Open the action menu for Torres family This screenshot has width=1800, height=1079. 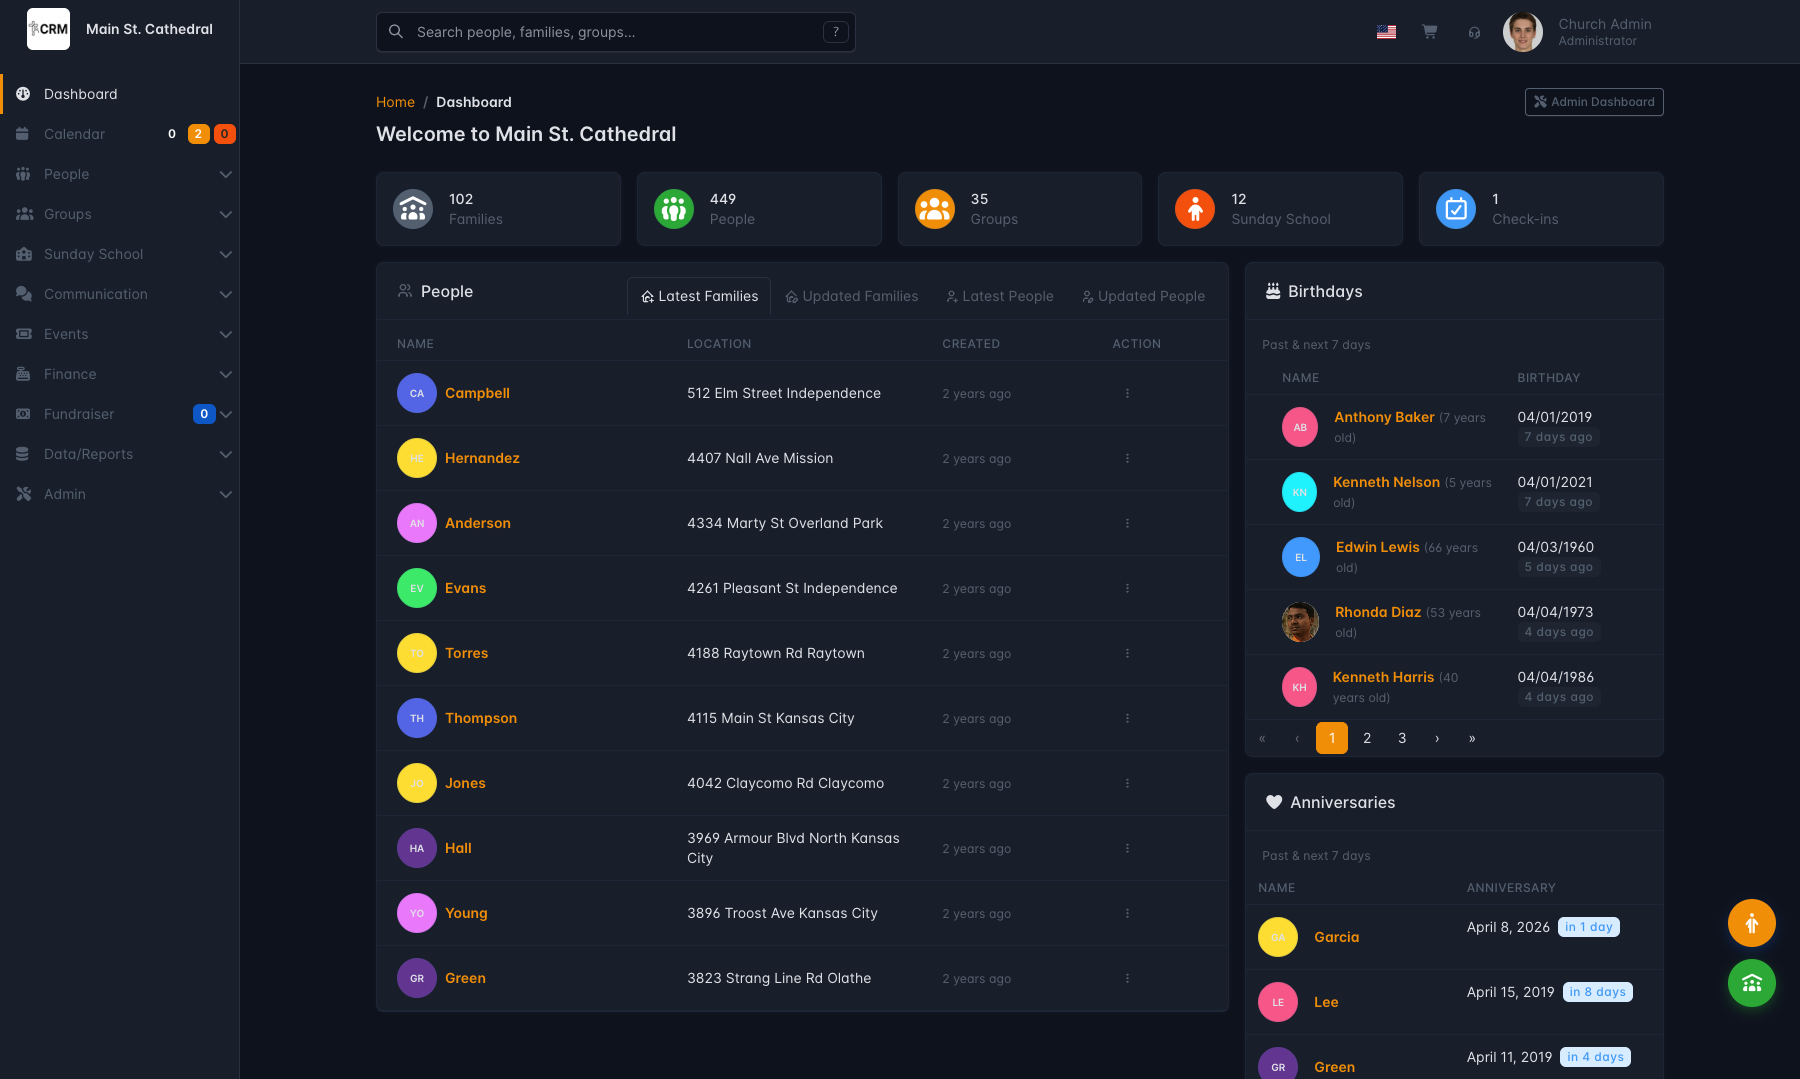[x=1127, y=653]
